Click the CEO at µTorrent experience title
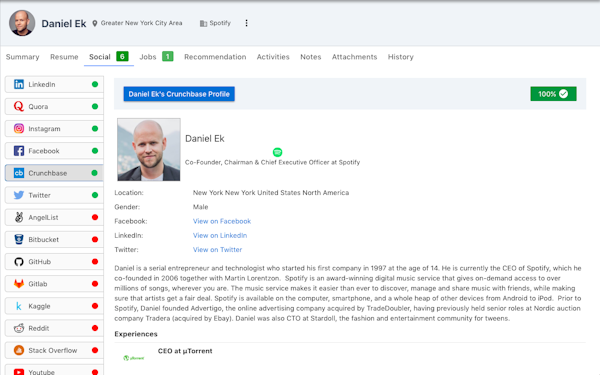This screenshot has width=600, height=375. (x=185, y=351)
